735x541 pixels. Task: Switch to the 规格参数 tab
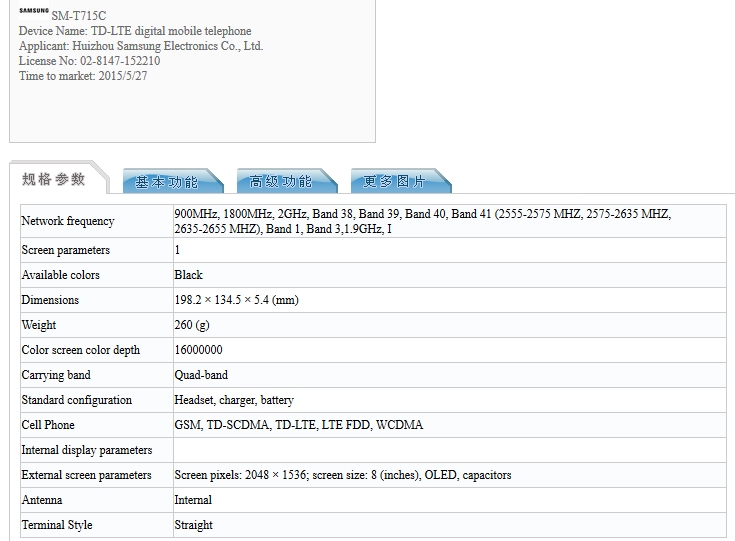coord(54,180)
